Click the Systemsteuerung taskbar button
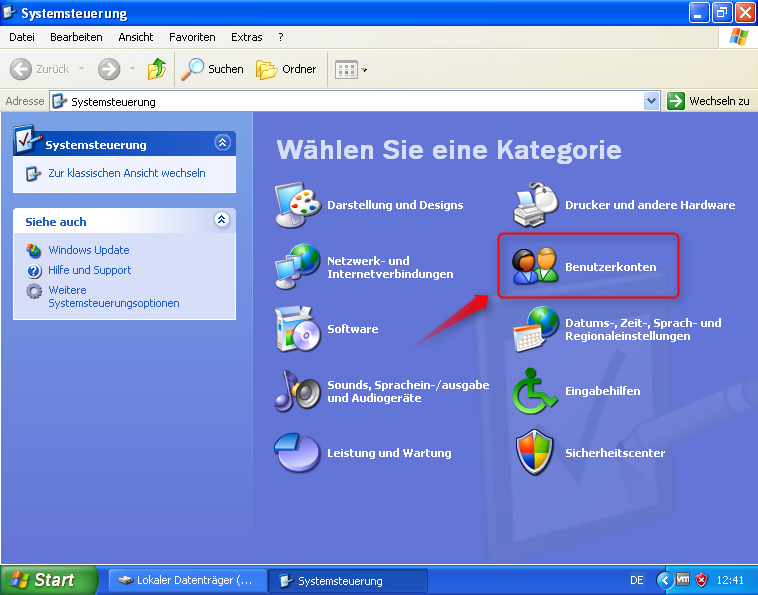The width and height of the screenshot is (758, 595). pos(348,580)
